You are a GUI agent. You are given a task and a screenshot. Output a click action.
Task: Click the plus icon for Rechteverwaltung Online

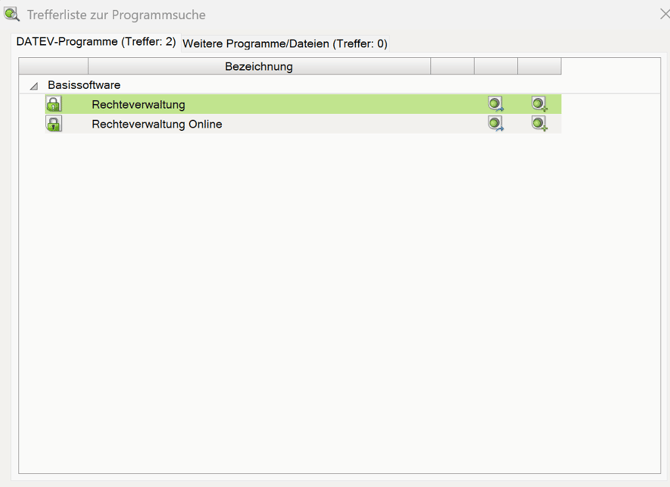(539, 124)
